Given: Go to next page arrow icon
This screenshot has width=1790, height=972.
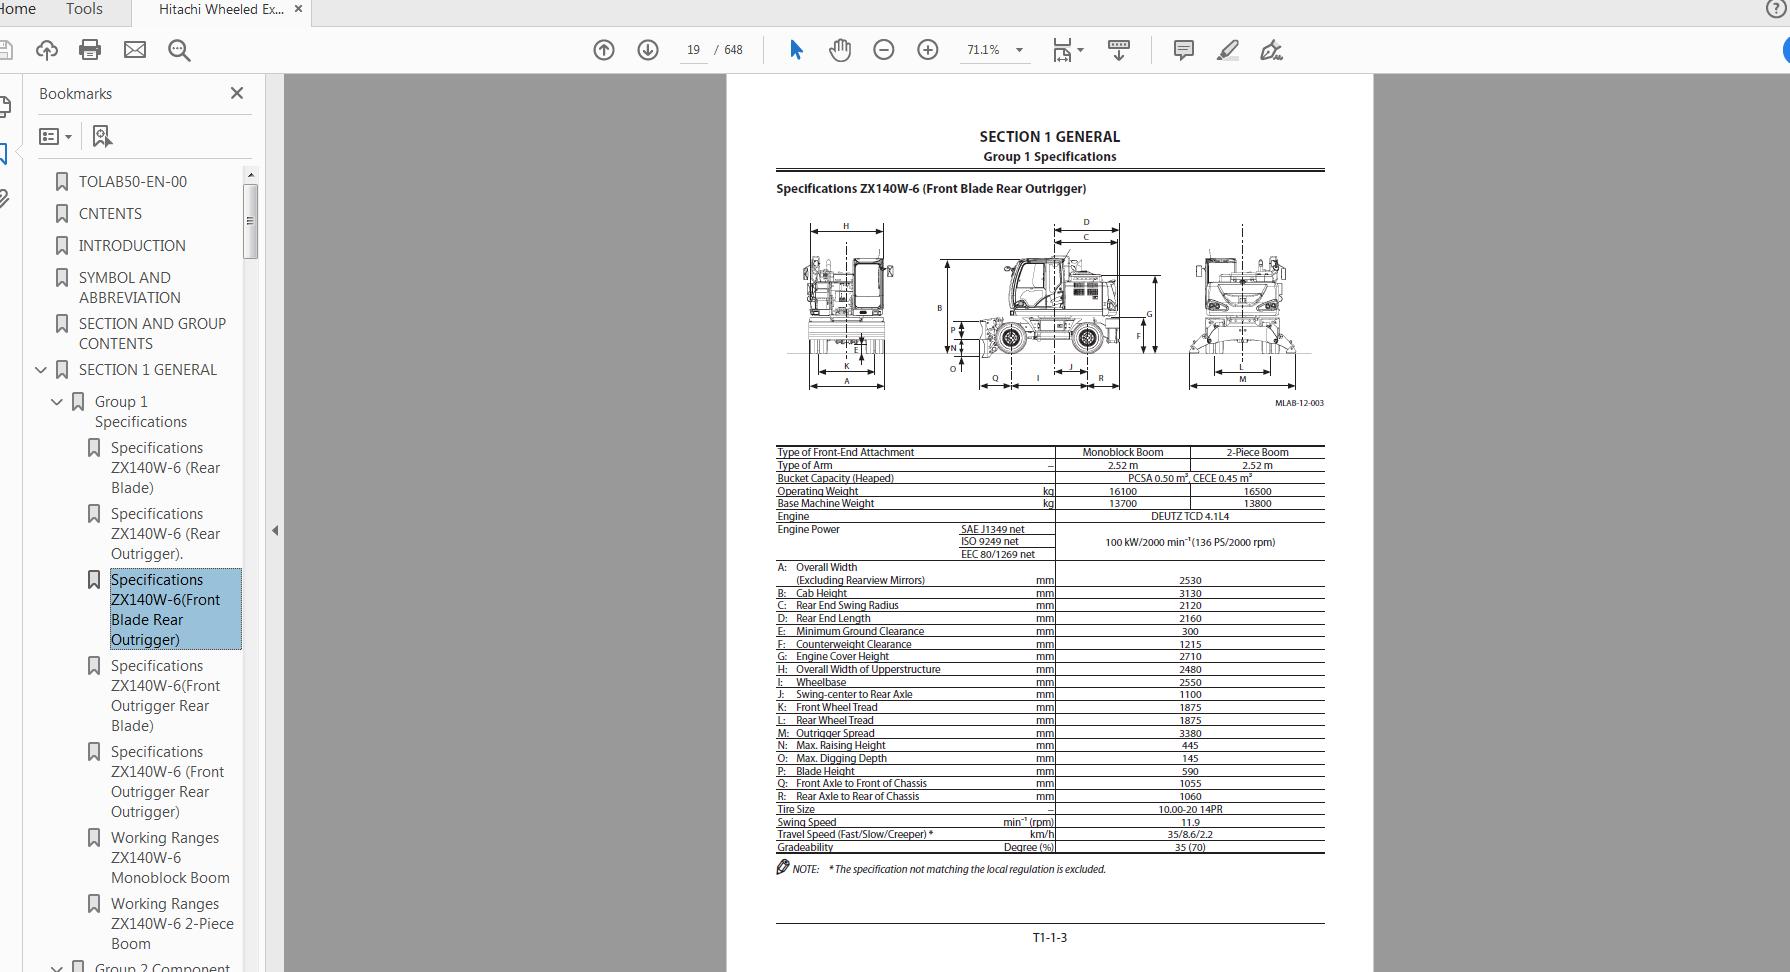Looking at the screenshot, I should click(x=648, y=50).
